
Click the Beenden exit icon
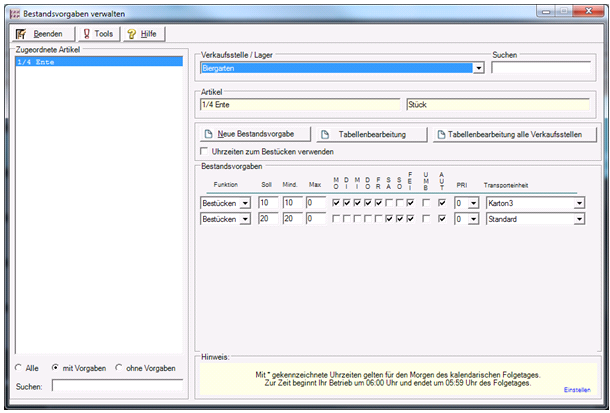21,34
